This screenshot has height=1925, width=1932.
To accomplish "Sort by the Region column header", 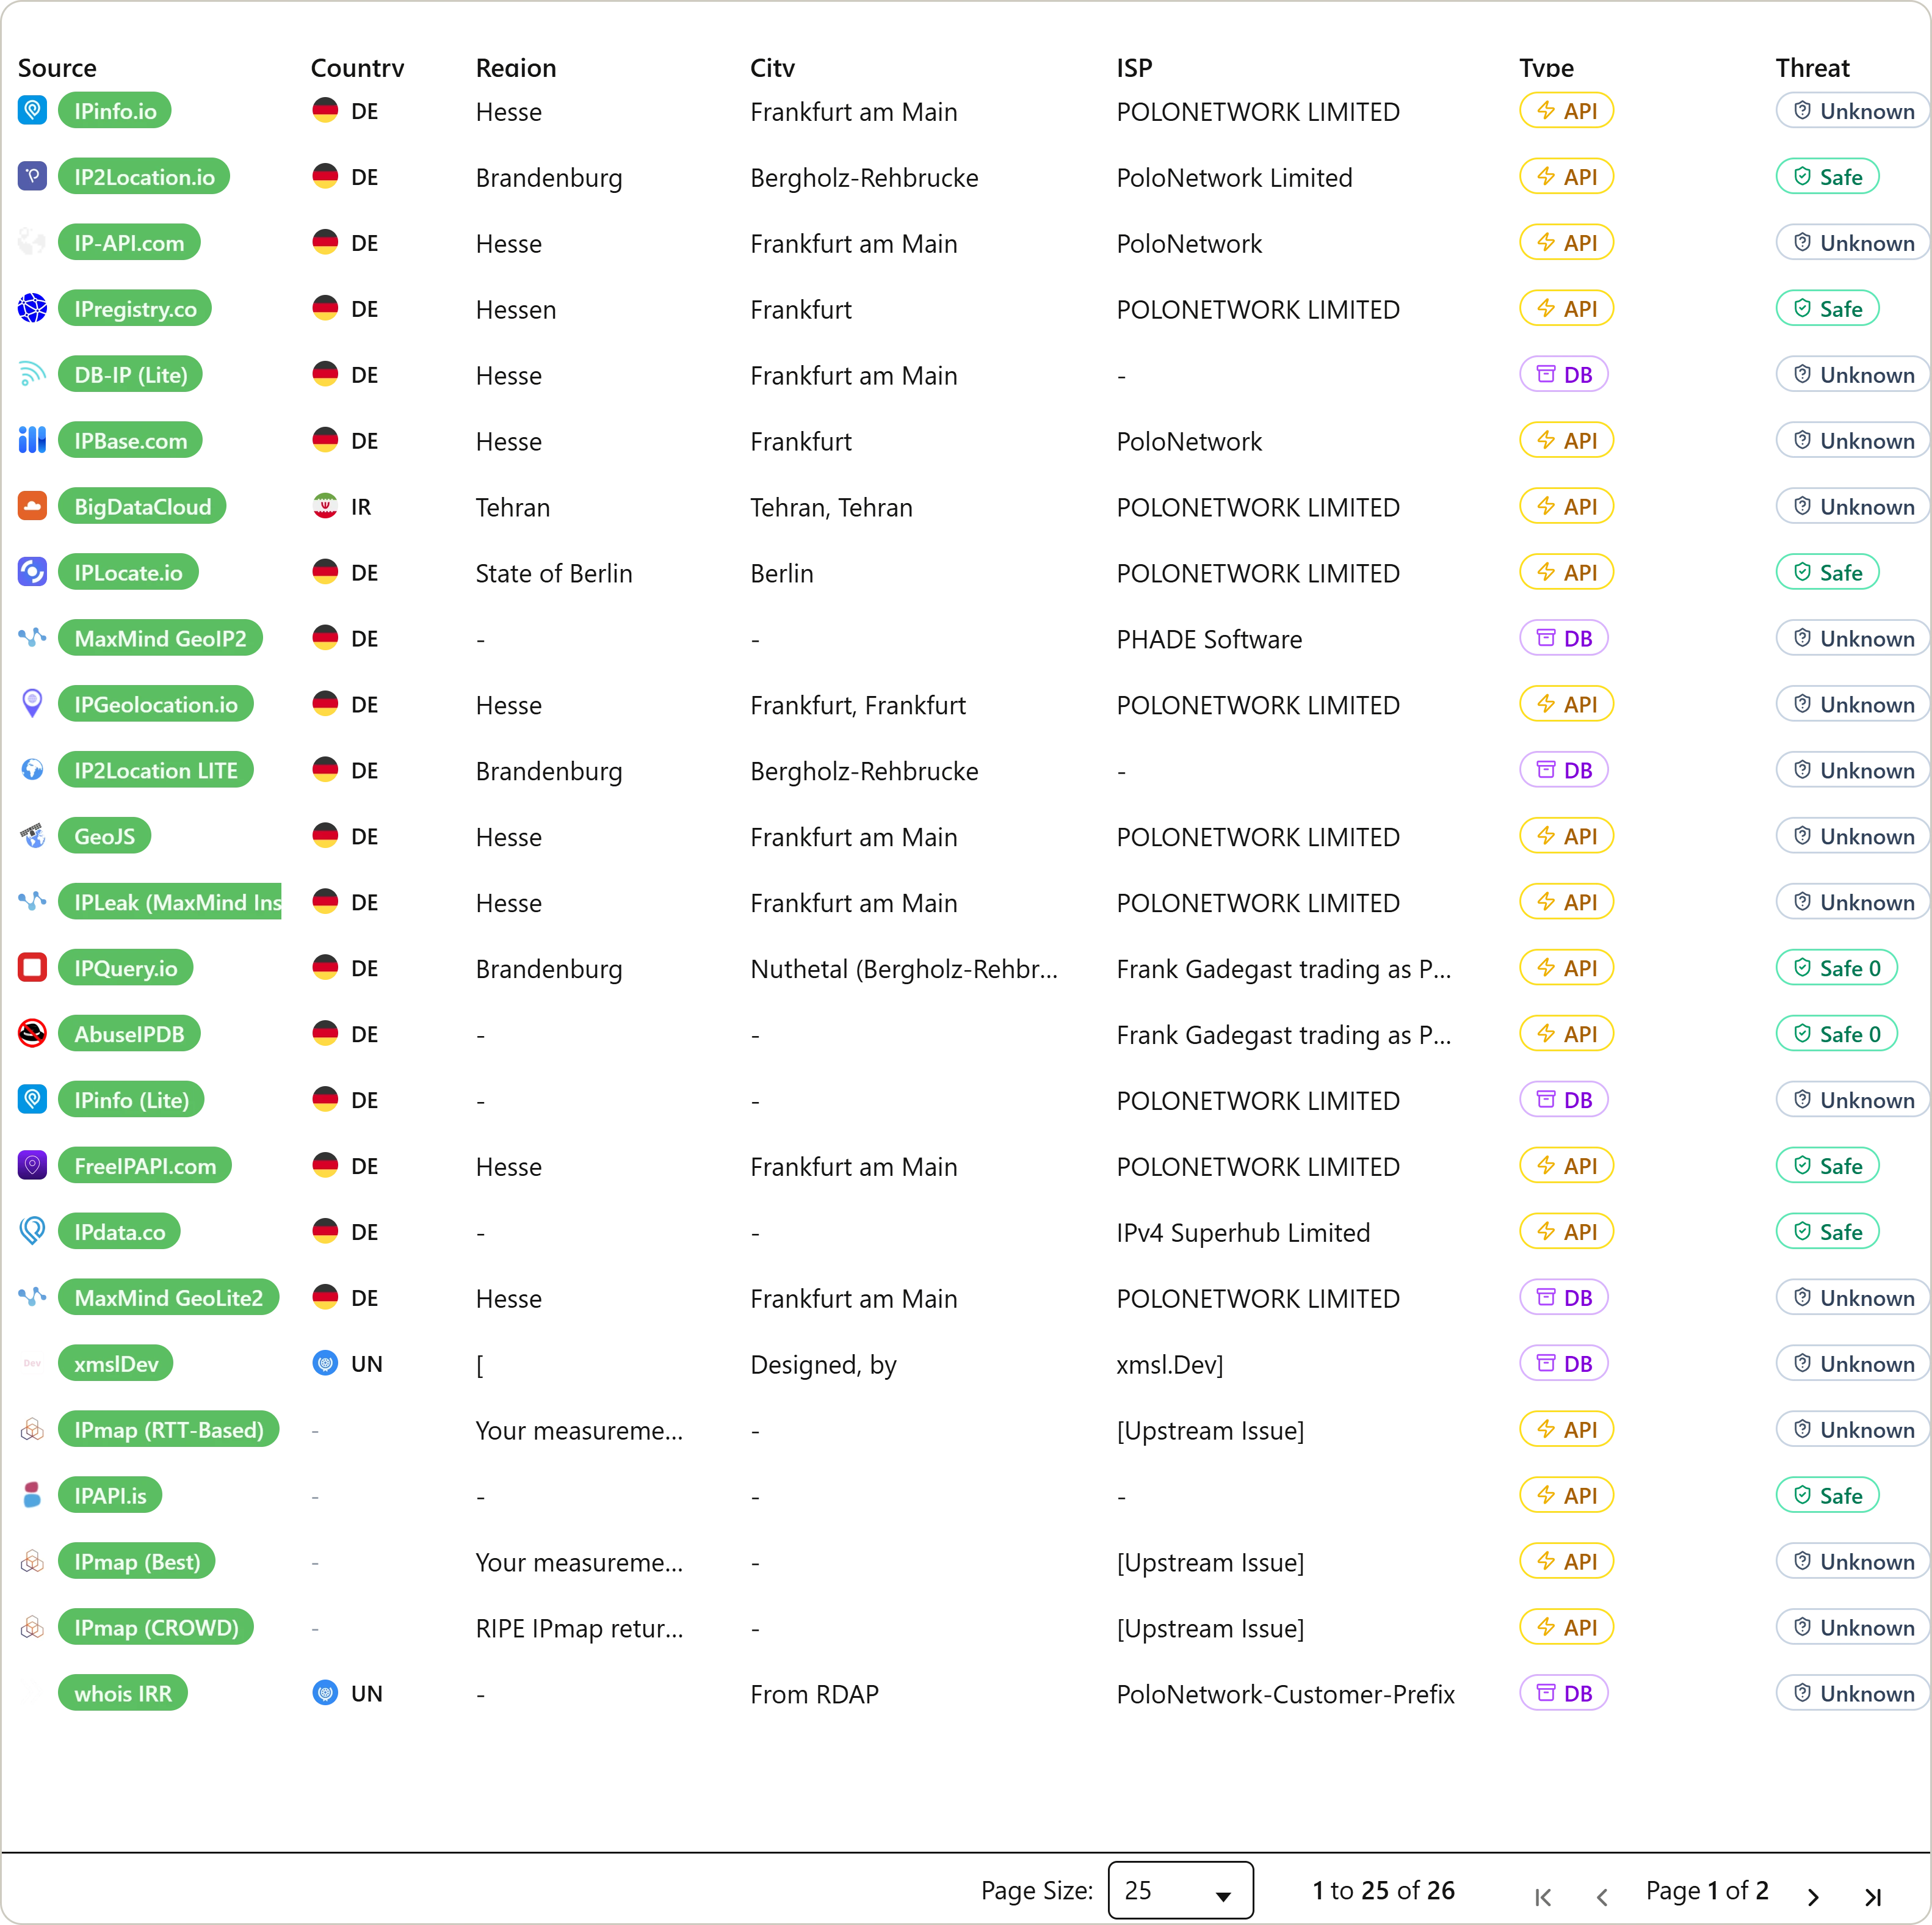I will pyautogui.click(x=516, y=68).
